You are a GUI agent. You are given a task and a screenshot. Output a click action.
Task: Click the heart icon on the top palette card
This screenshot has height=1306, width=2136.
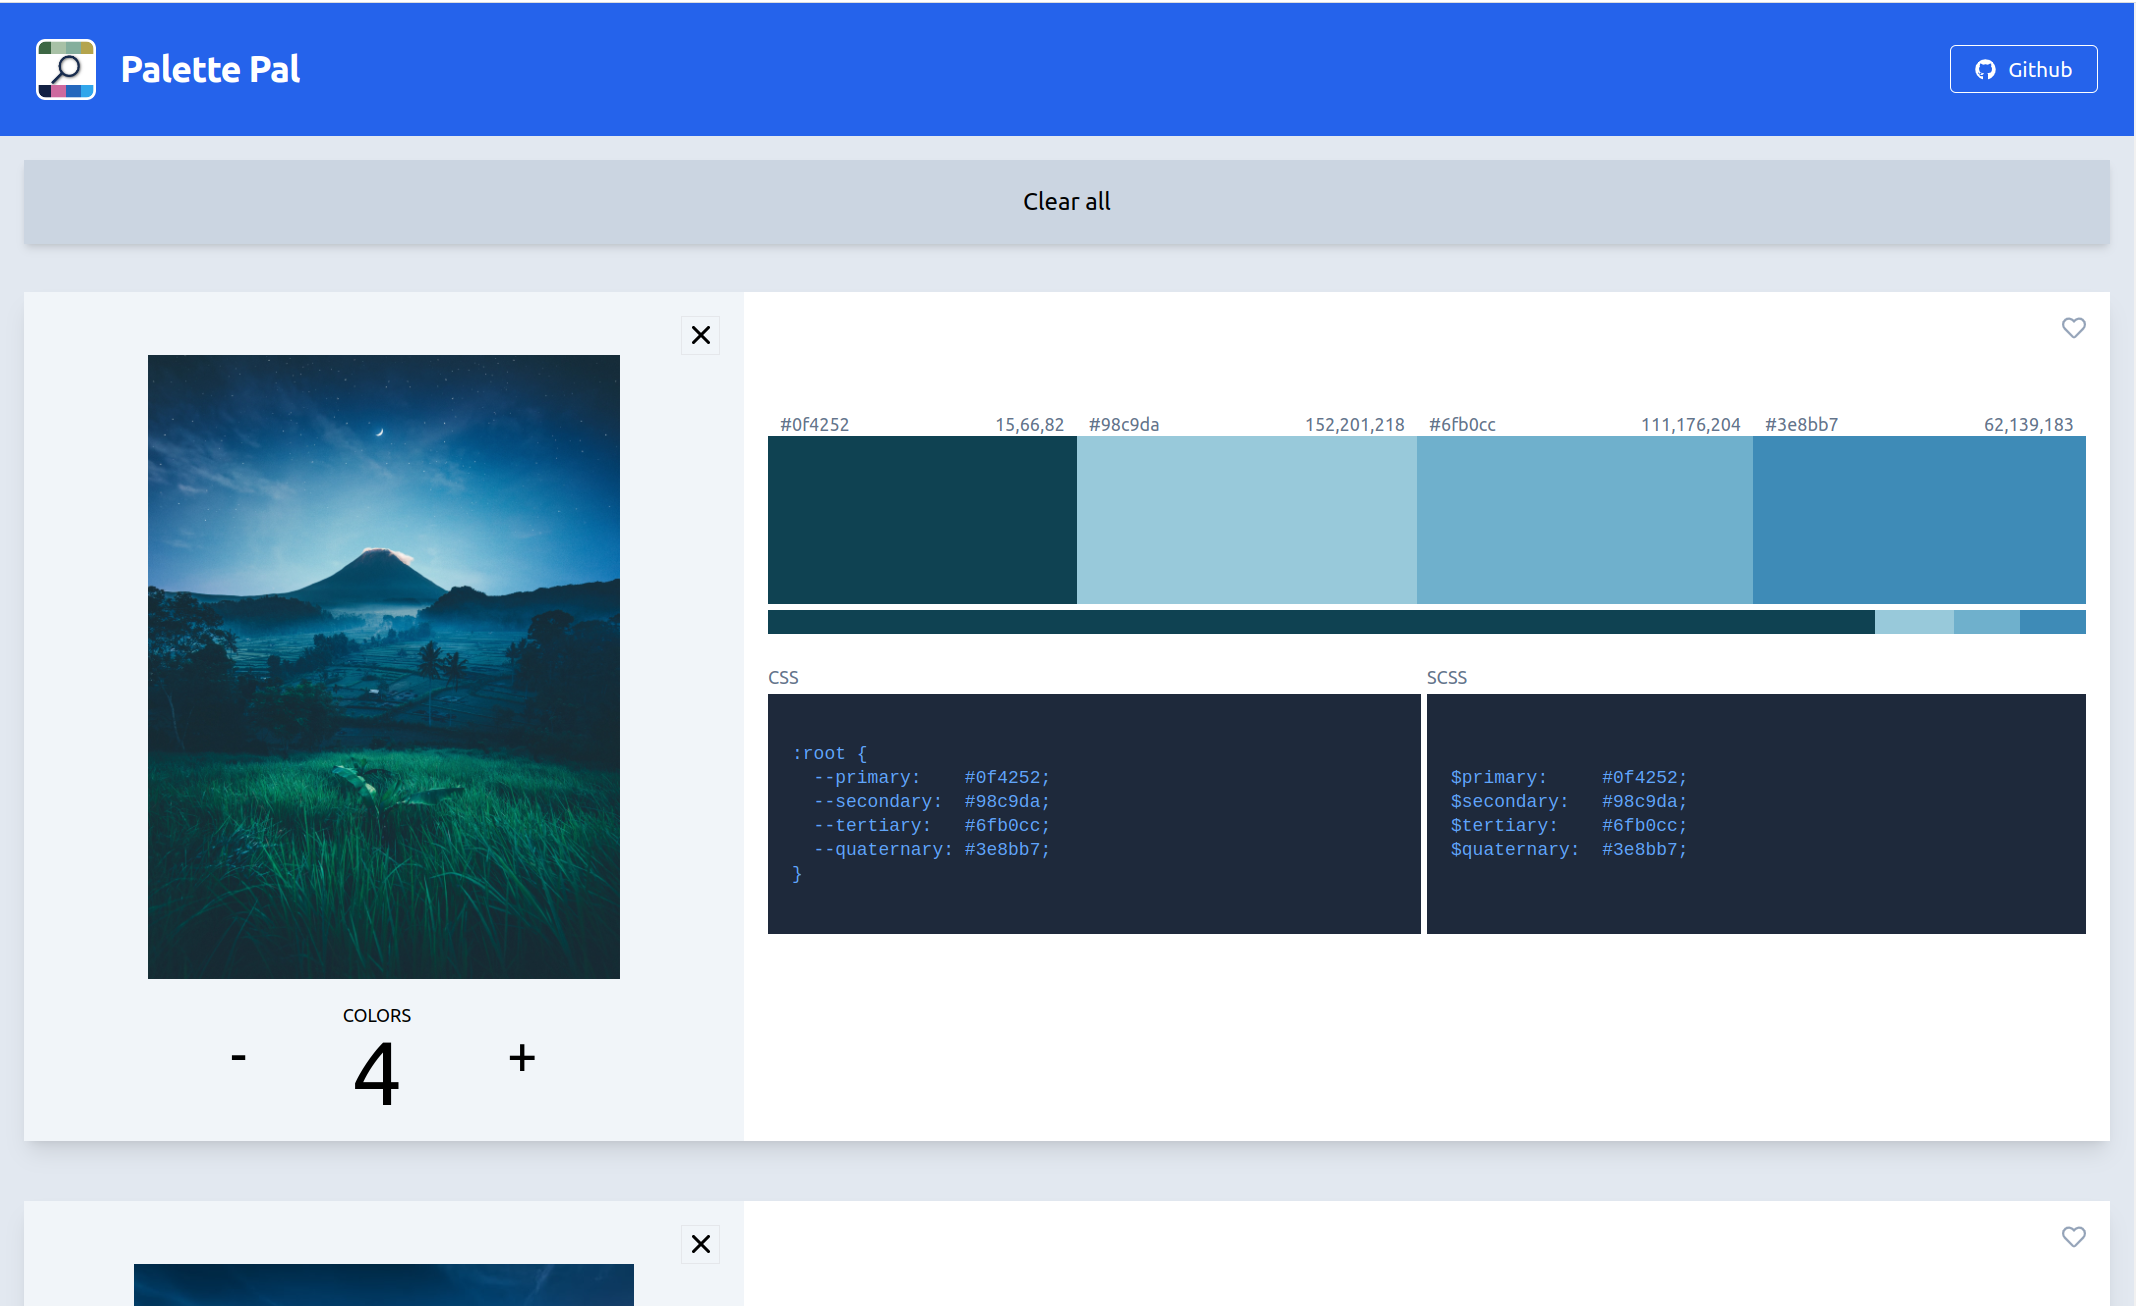point(2073,328)
